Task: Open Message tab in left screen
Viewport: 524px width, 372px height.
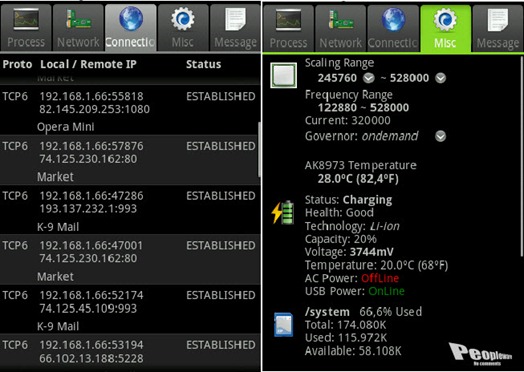Action: (x=235, y=28)
